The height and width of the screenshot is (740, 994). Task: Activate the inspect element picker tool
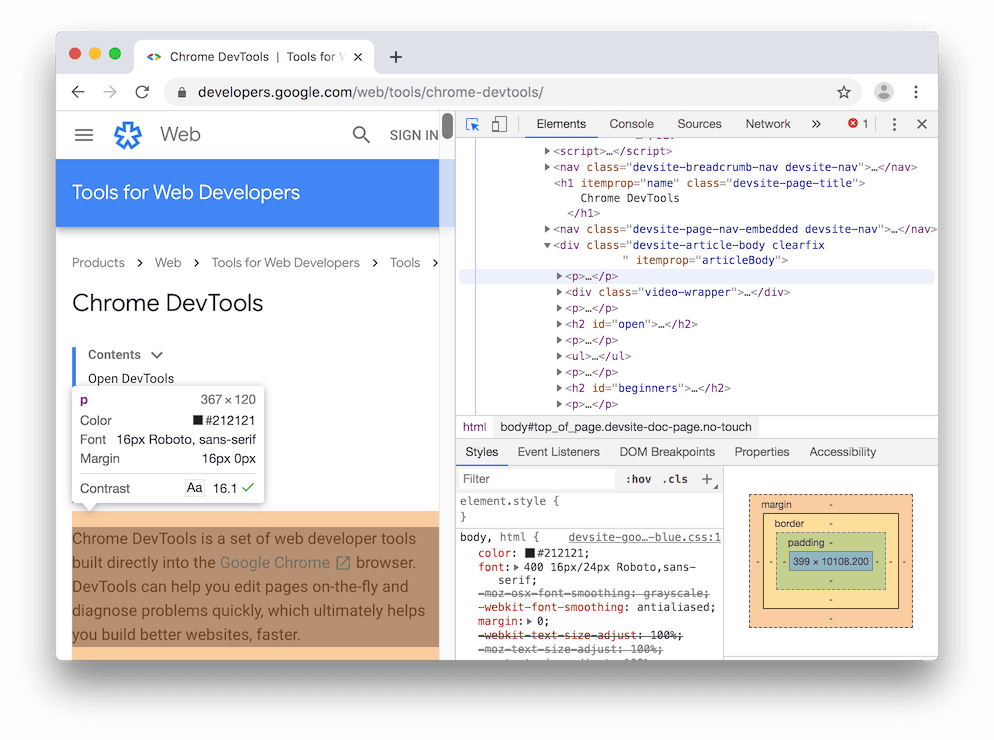(x=473, y=124)
